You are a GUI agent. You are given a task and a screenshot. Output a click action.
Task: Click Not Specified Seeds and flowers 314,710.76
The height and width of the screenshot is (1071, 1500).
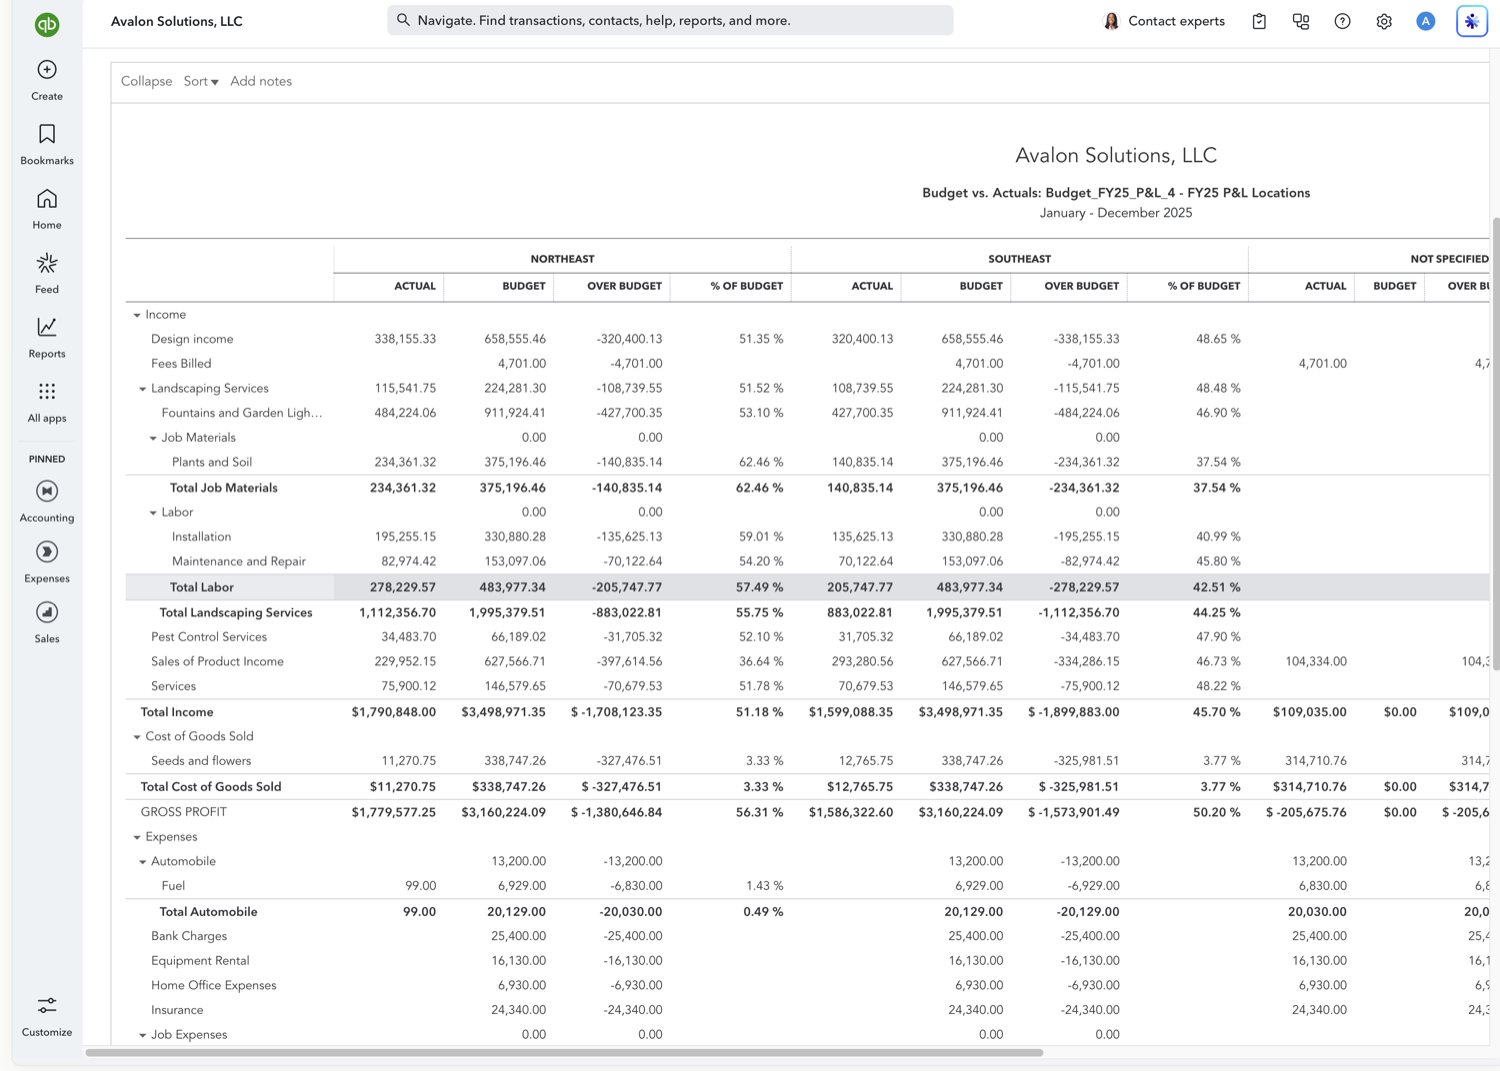[x=1316, y=761]
